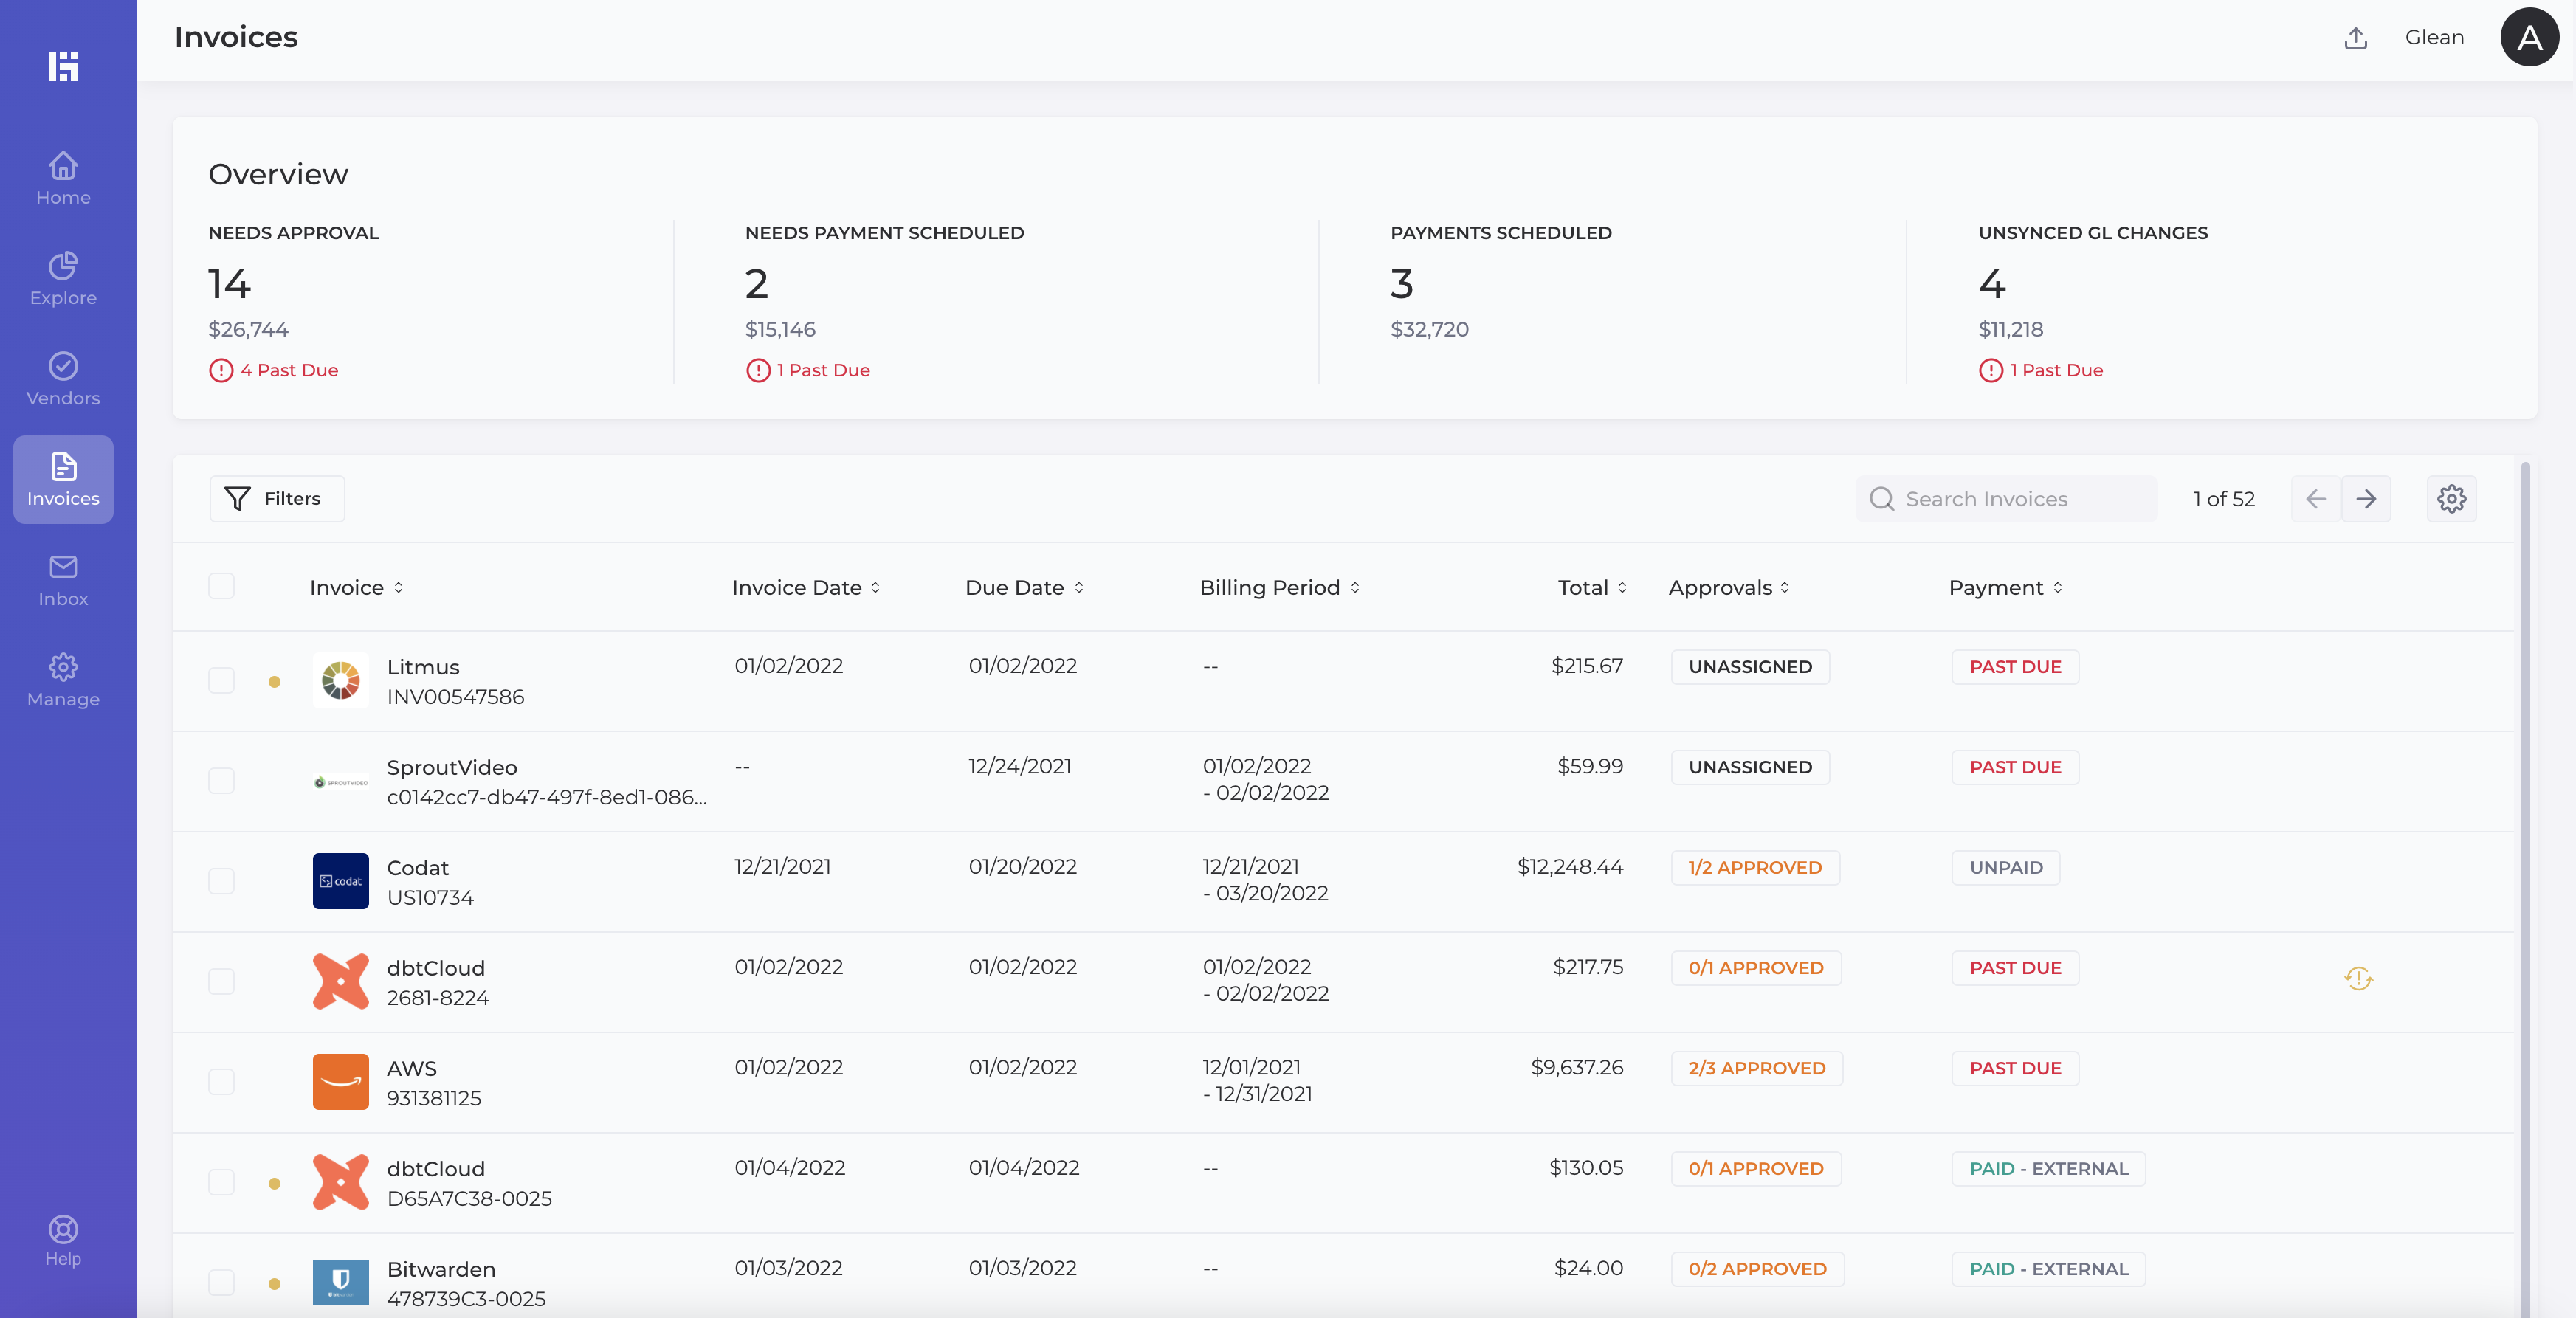
Task: Open the account avatar menu
Action: click(x=2529, y=37)
